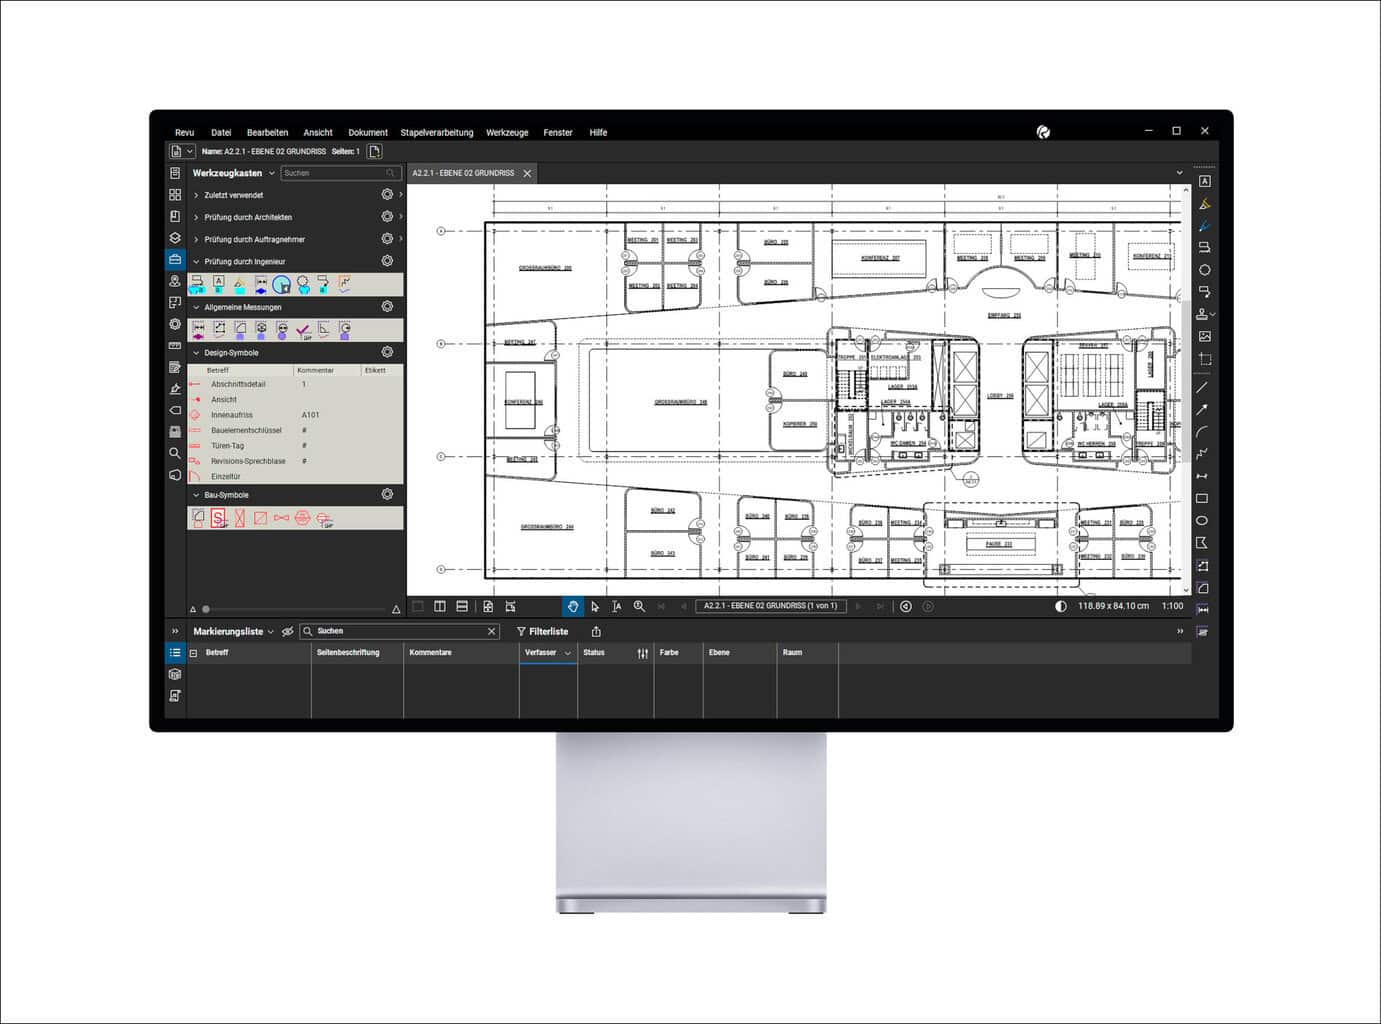This screenshot has width=1381, height=1024.
Task: Click the Werkzeugkasten symbol size slider
Action: click(x=206, y=609)
